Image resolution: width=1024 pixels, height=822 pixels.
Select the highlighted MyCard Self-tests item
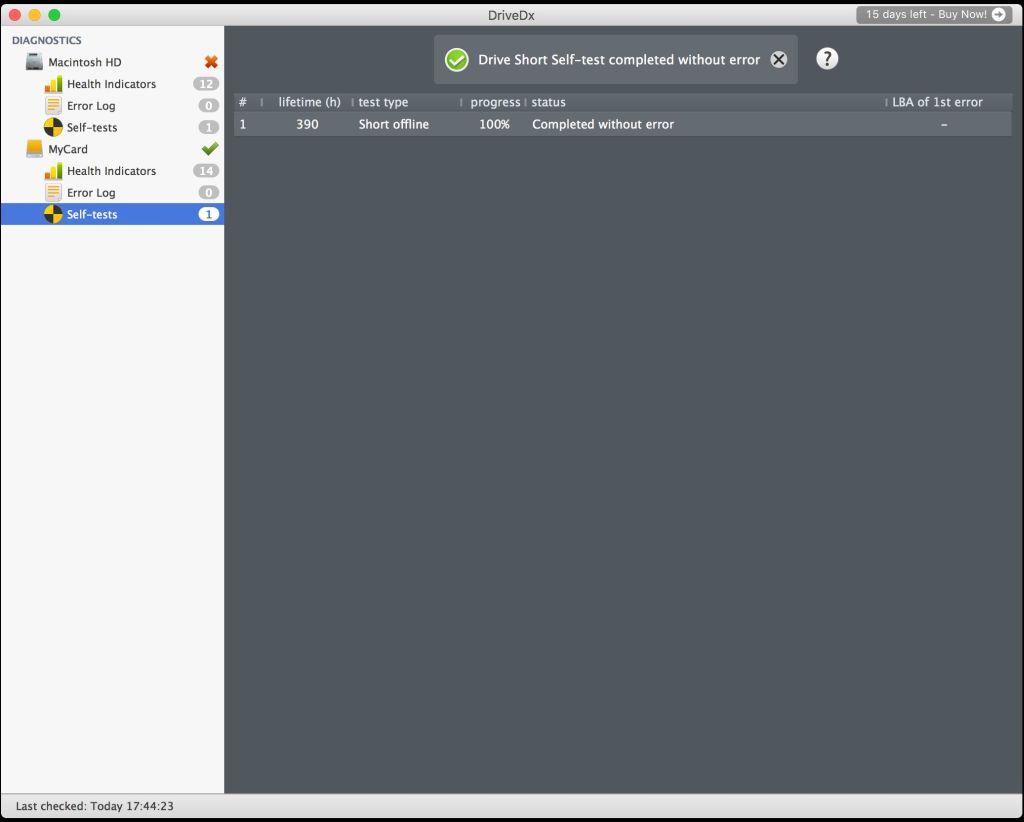coord(92,214)
